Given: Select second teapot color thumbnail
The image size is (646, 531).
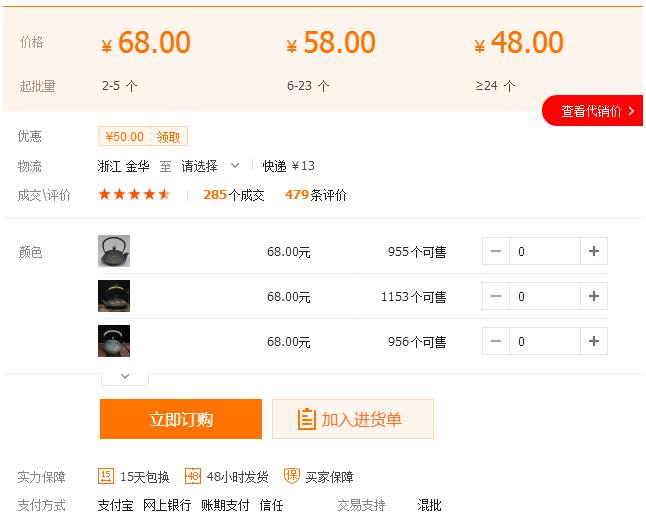Looking at the screenshot, I should pos(114,296).
